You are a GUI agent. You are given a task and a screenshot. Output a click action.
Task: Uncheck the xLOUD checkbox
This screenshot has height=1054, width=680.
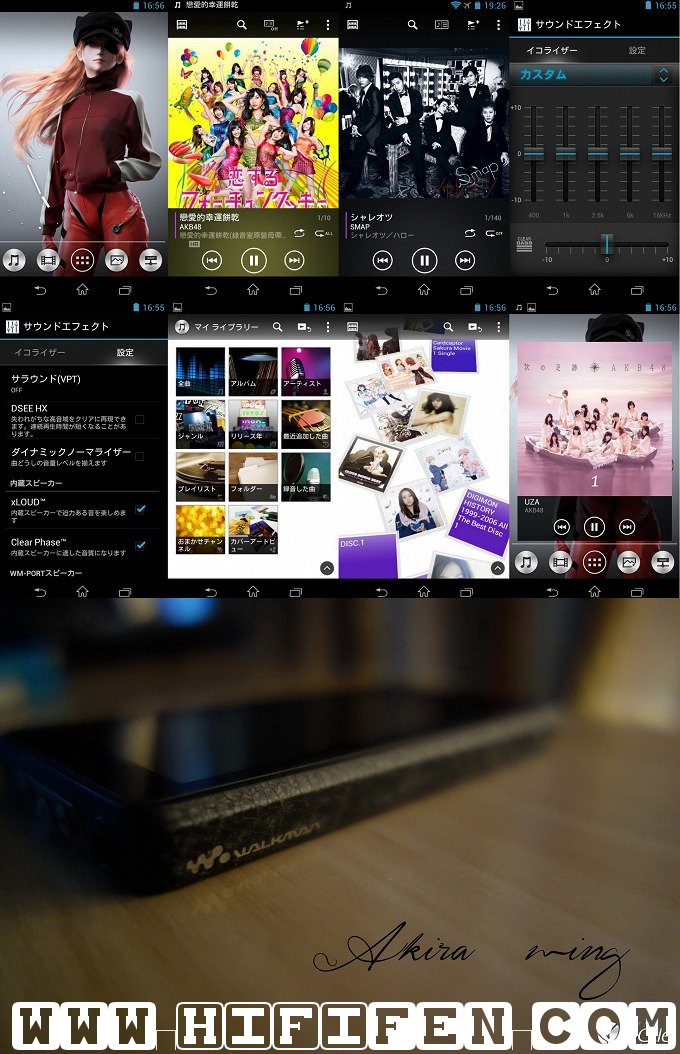140,509
